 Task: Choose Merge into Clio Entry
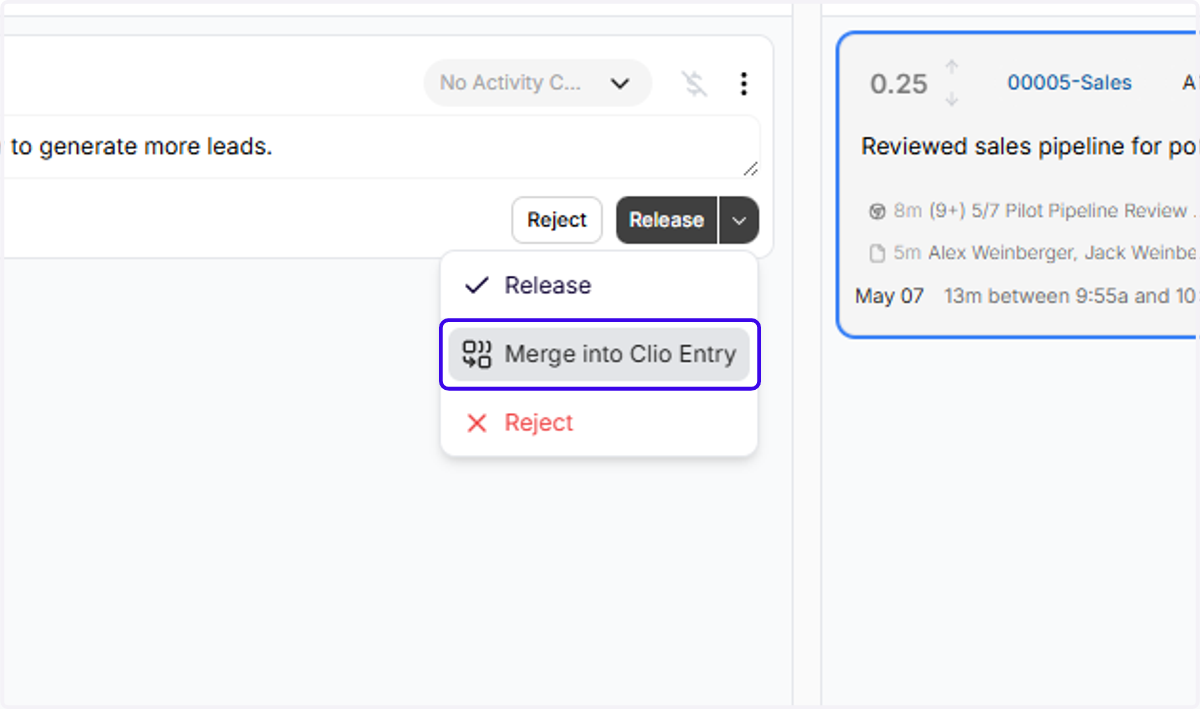coord(599,354)
